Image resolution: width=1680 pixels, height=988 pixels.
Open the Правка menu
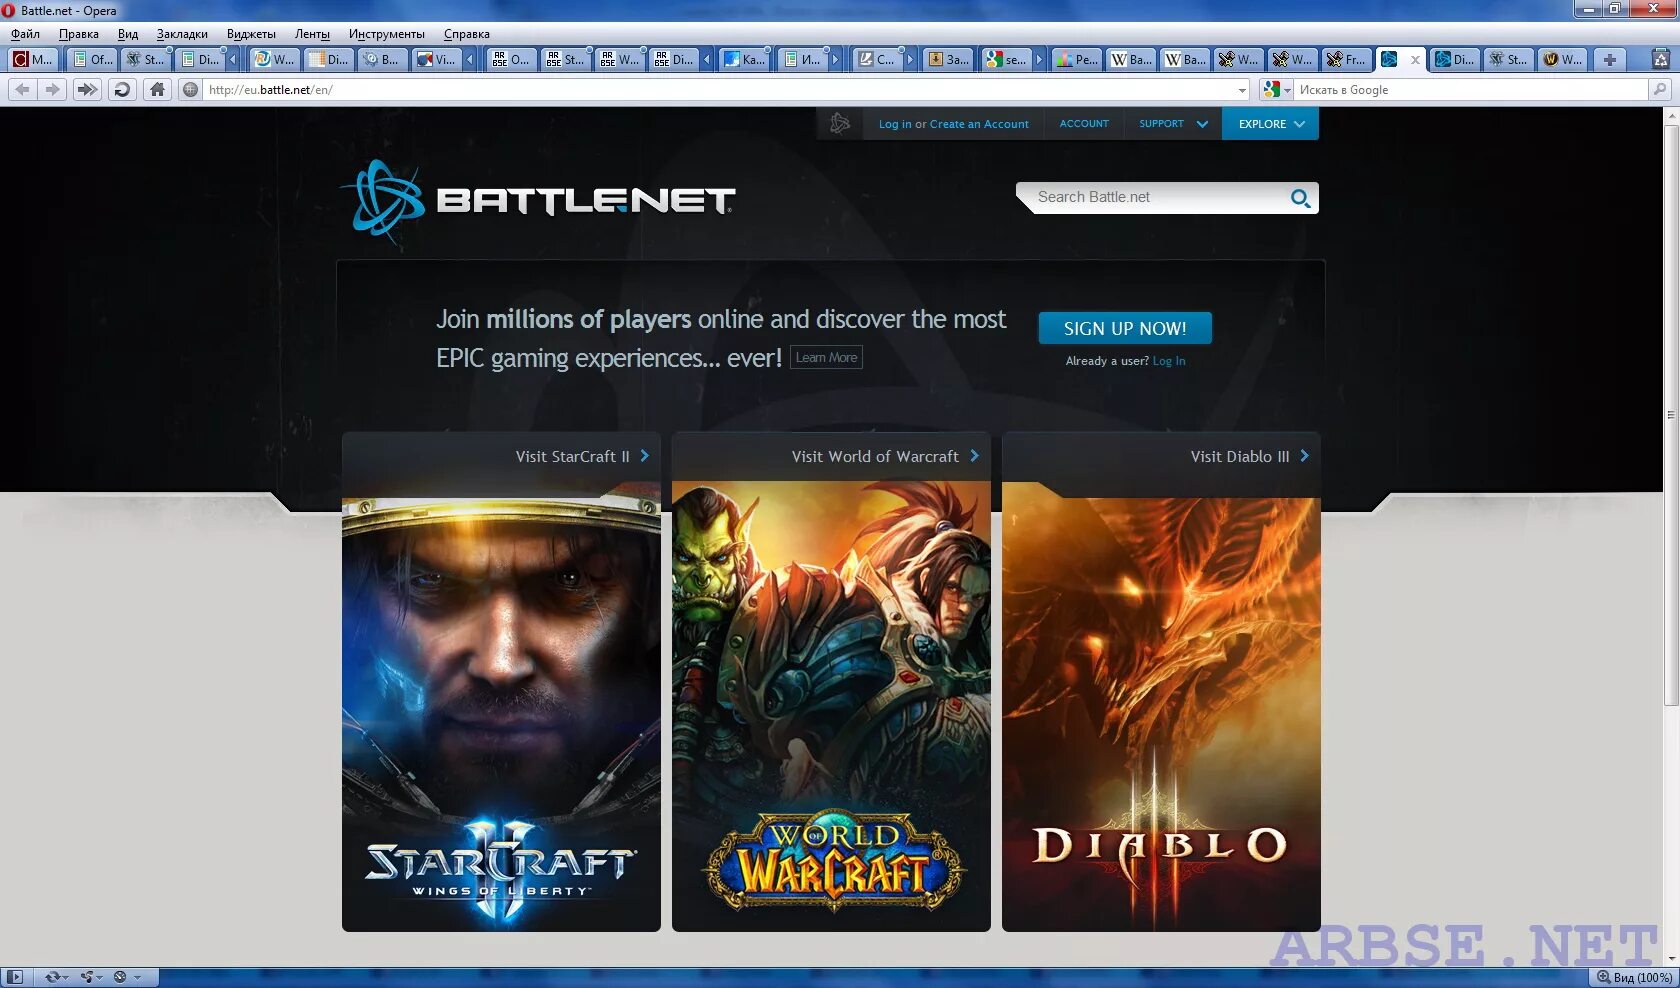point(78,34)
